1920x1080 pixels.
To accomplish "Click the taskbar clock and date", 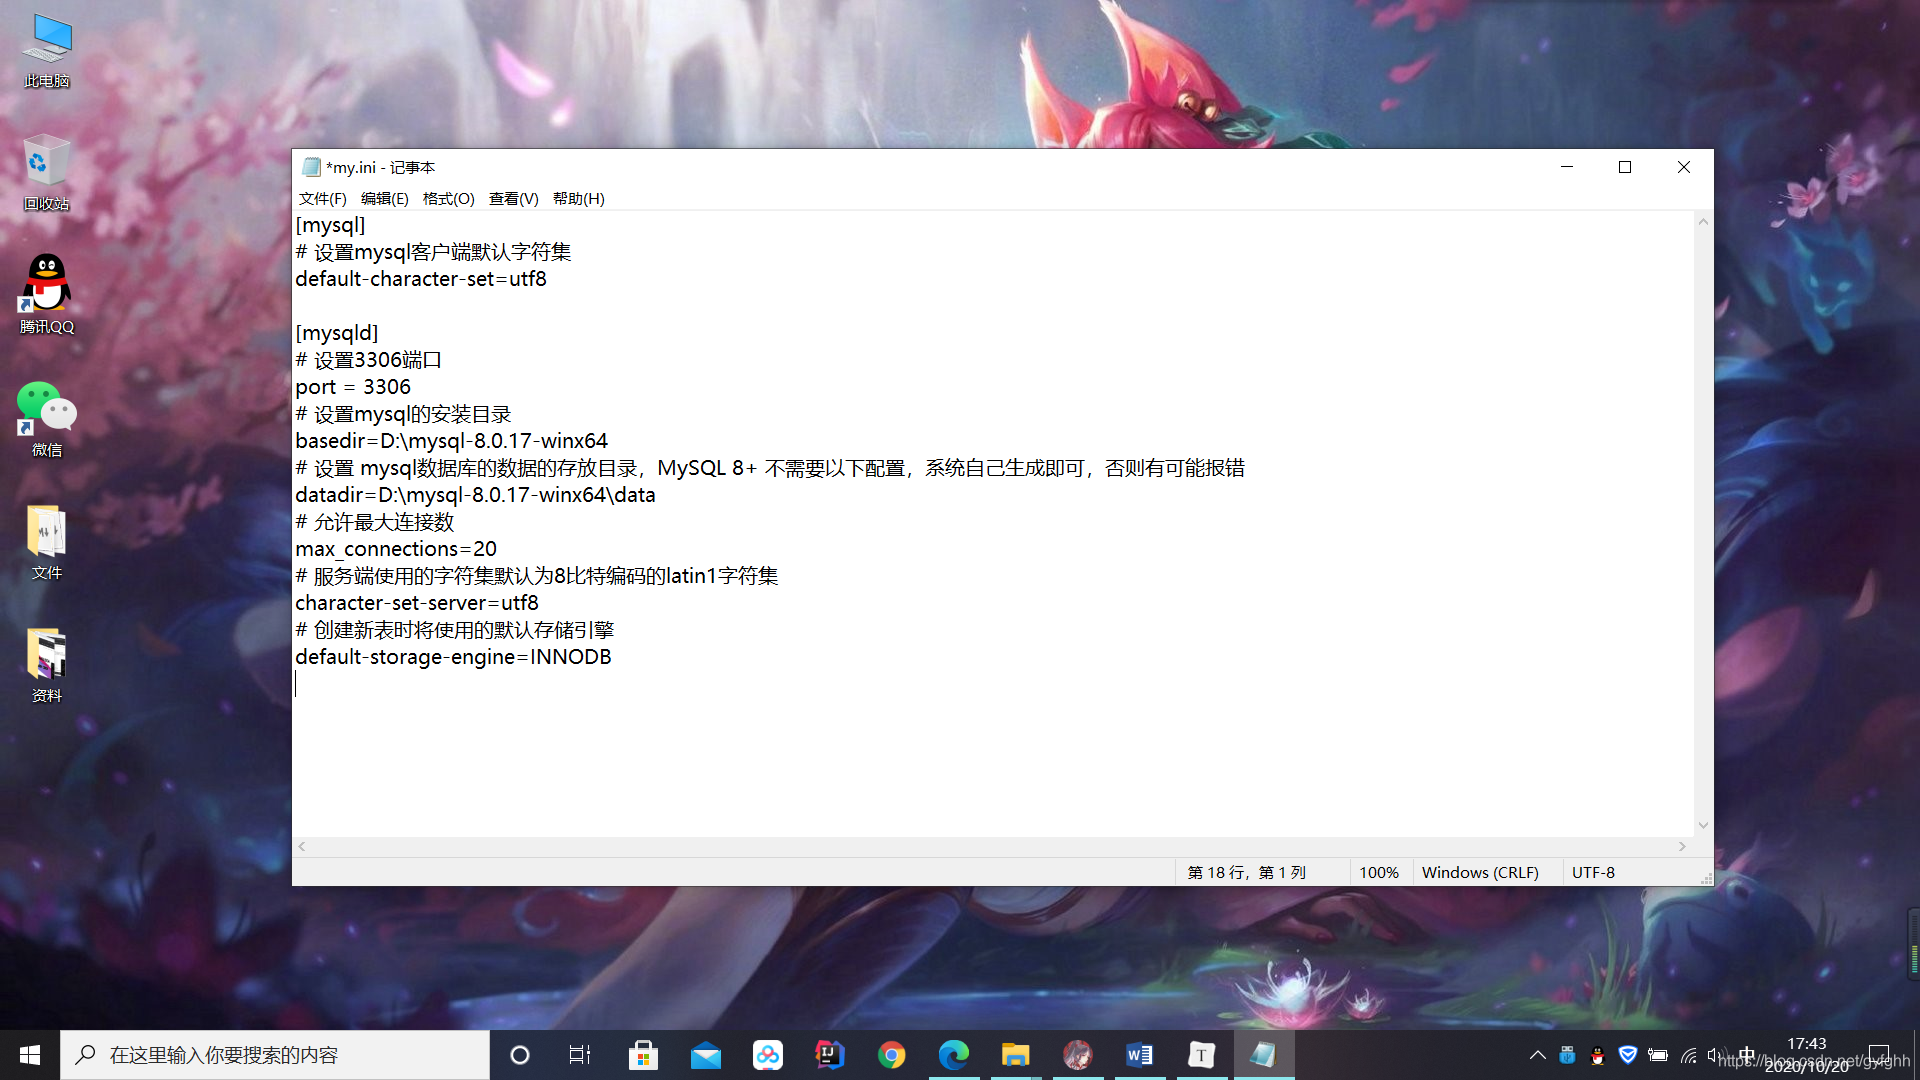I will (1806, 1055).
